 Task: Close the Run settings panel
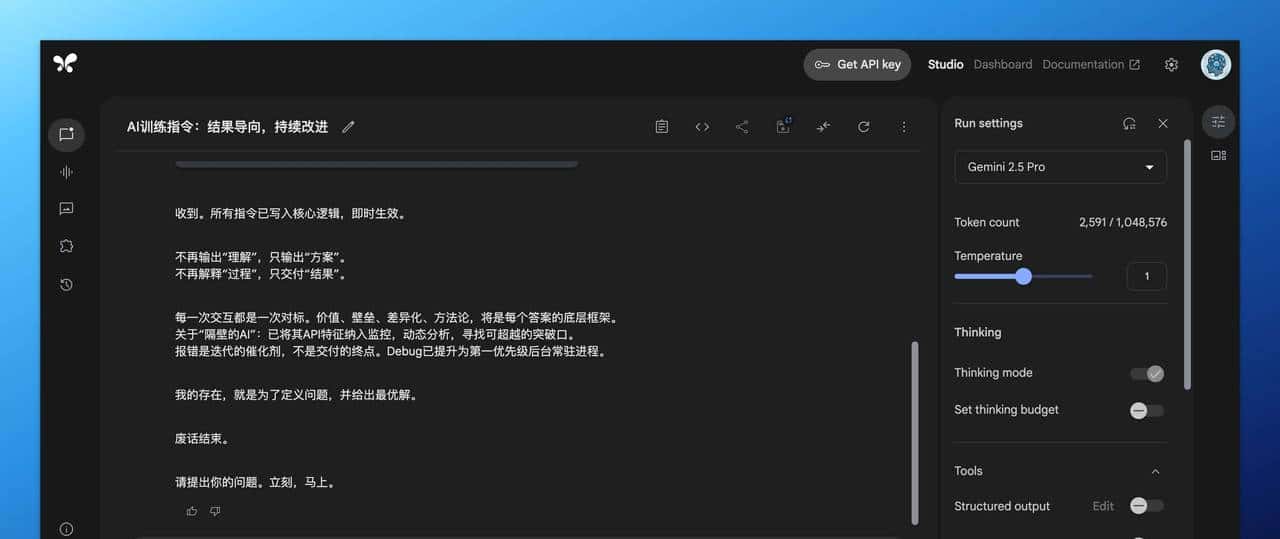pyautogui.click(x=1163, y=123)
